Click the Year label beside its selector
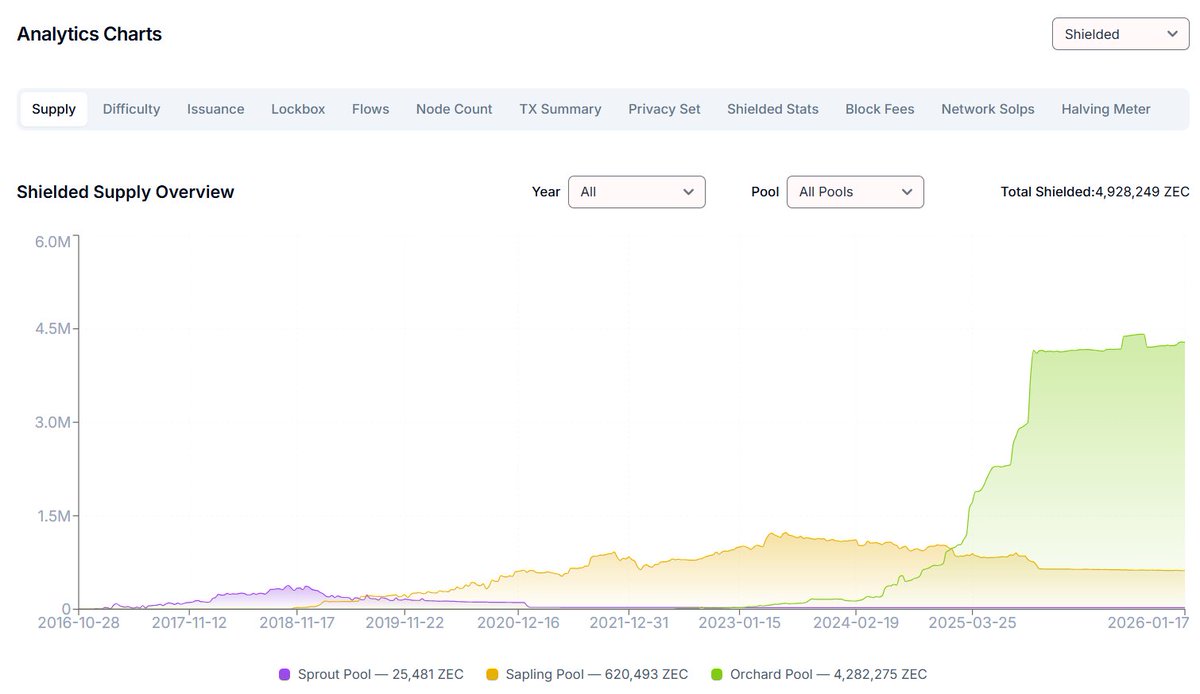The image size is (1200, 694). click(546, 192)
